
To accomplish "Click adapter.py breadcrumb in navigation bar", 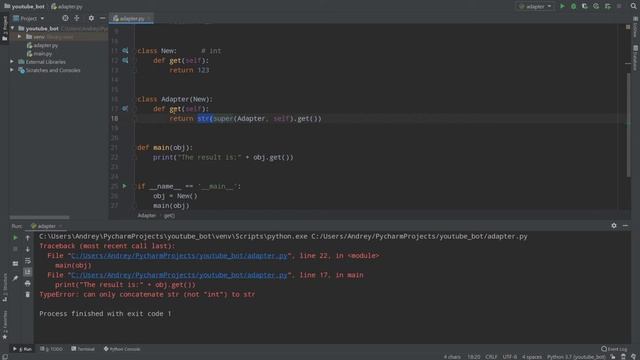I will point(67,7).
